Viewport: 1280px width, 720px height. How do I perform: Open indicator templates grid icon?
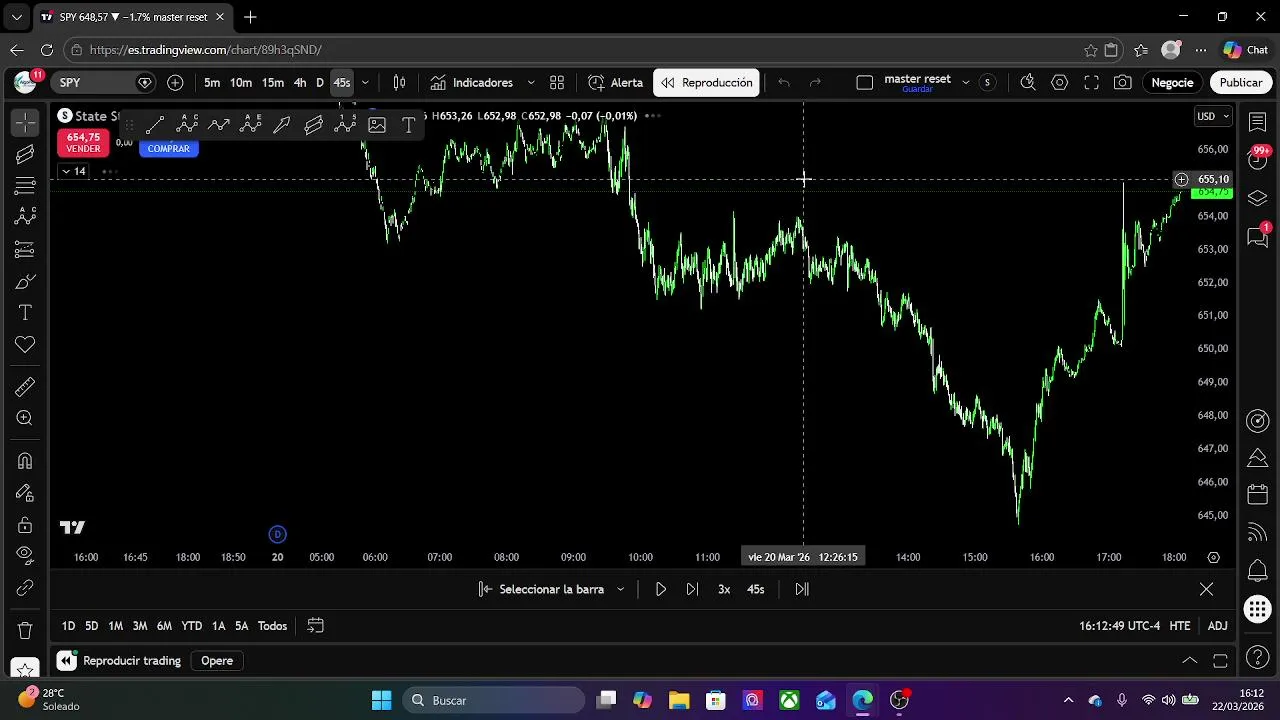pyautogui.click(x=557, y=83)
